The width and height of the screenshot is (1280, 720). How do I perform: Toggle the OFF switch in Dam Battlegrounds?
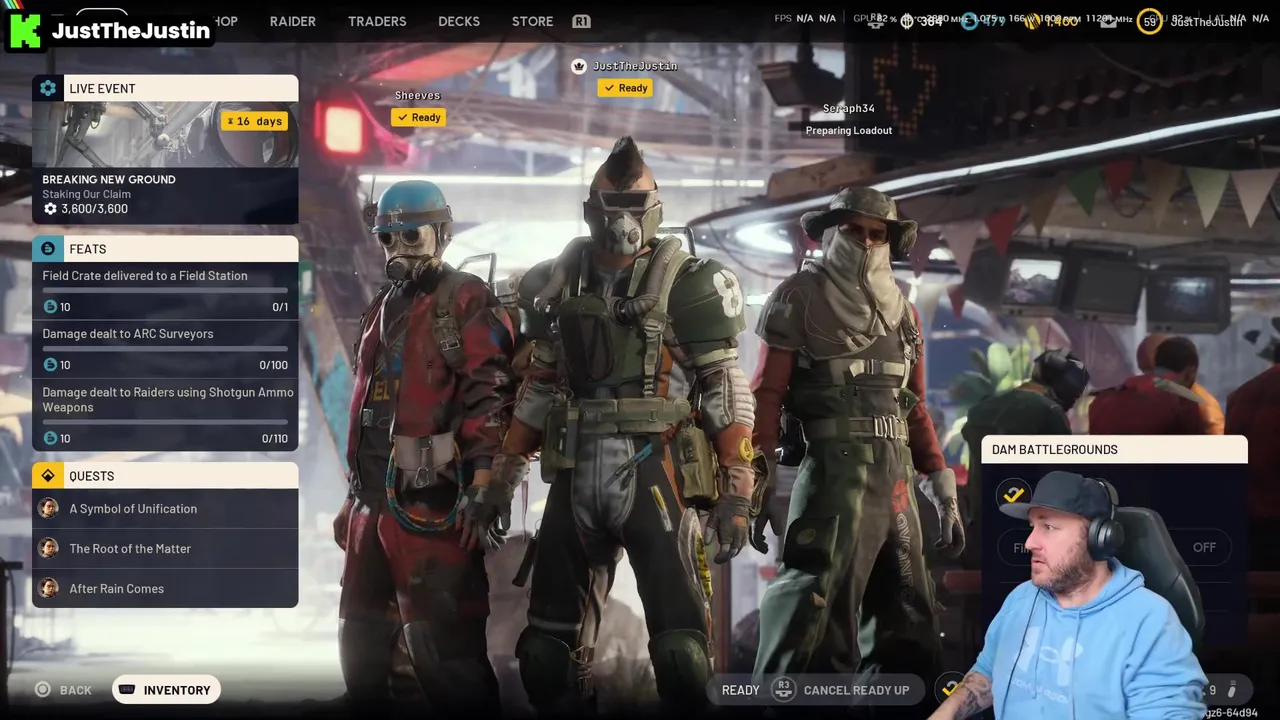tap(1204, 547)
